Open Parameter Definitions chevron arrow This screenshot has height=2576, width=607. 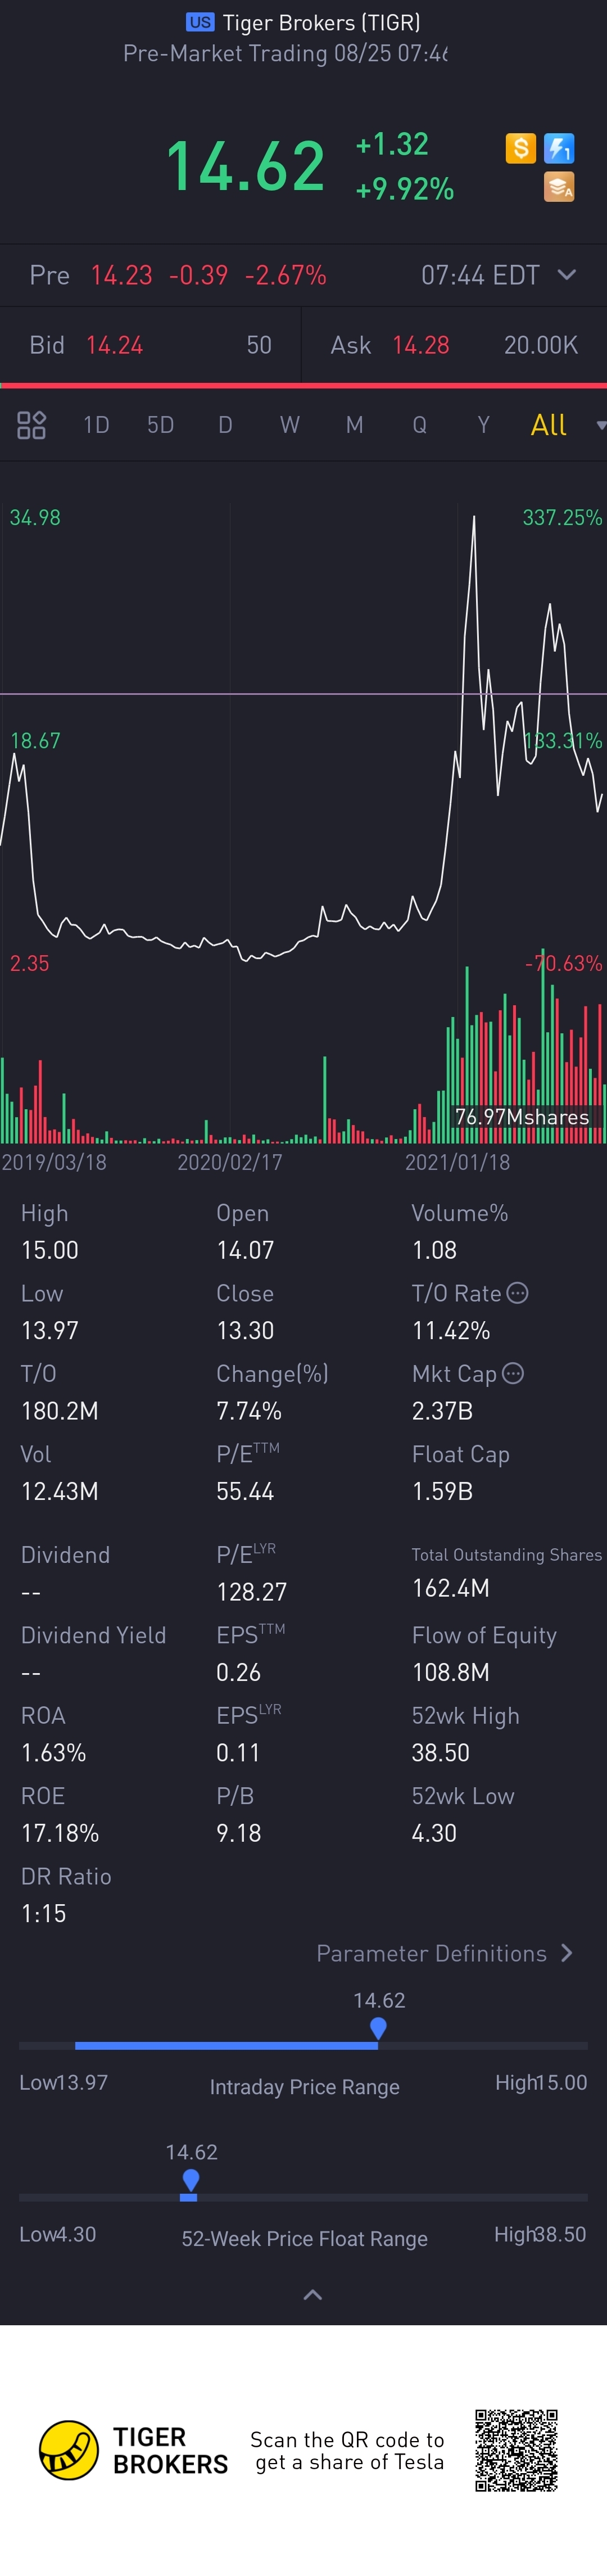point(567,1953)
